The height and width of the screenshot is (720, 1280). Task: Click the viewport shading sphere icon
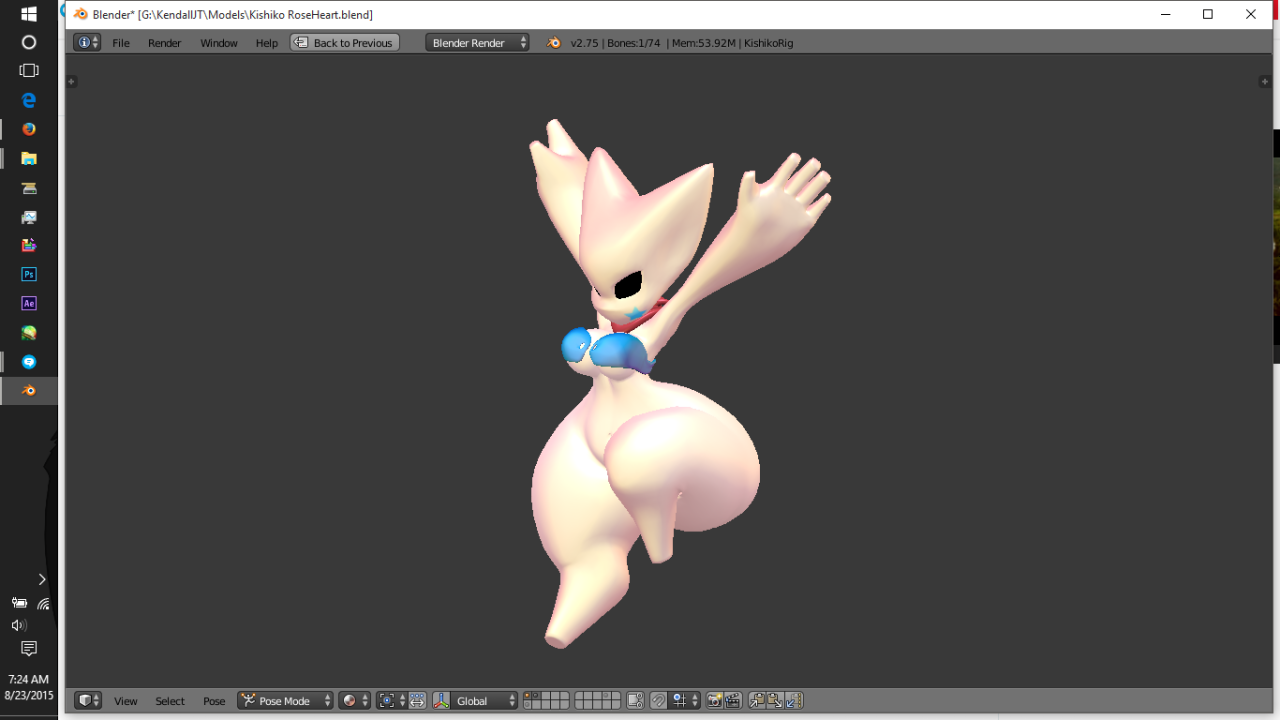(x=349, y=701)
